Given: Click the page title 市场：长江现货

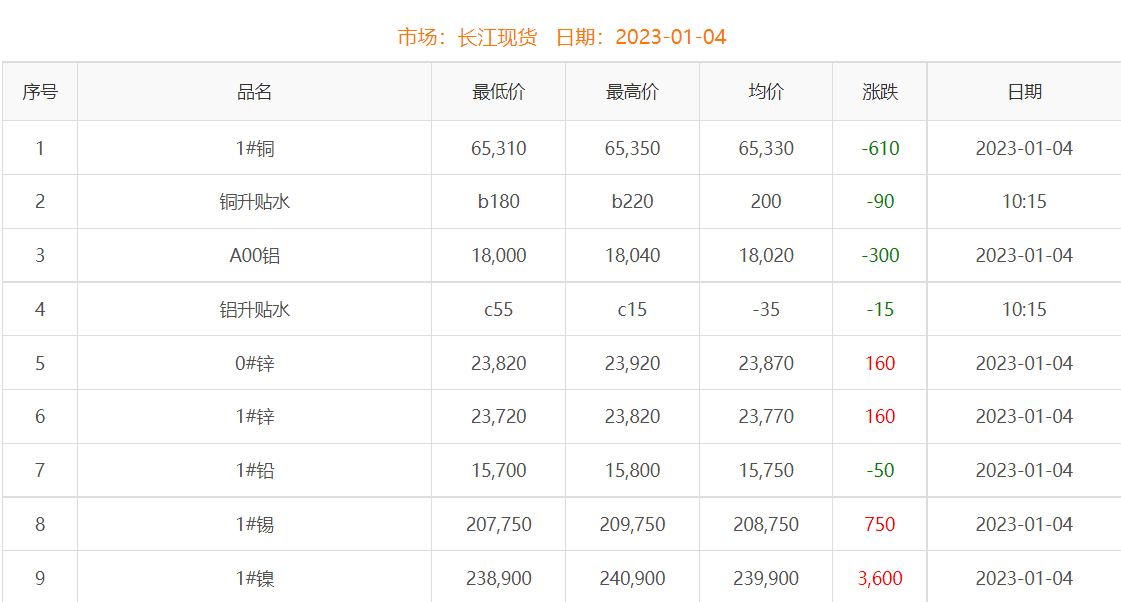Looking at the screenshot, I should tap(467, 38).
